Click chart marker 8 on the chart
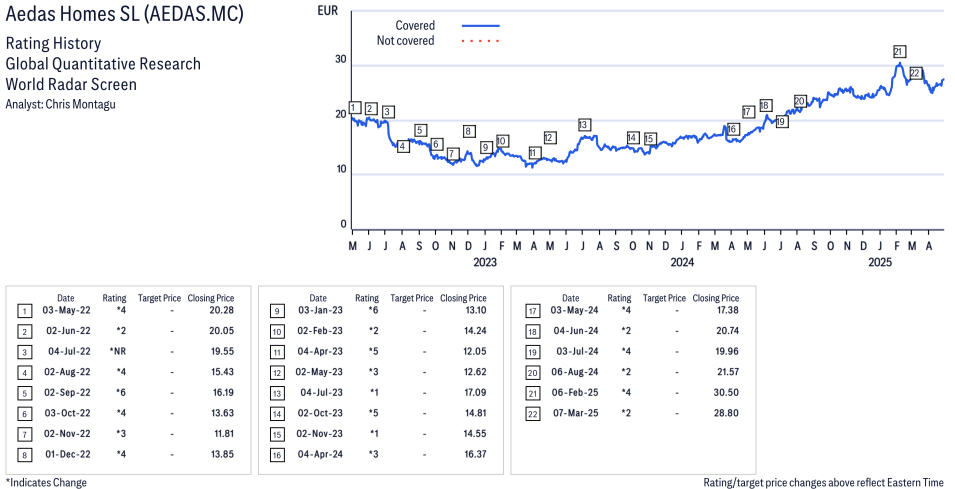 [468, 132]
